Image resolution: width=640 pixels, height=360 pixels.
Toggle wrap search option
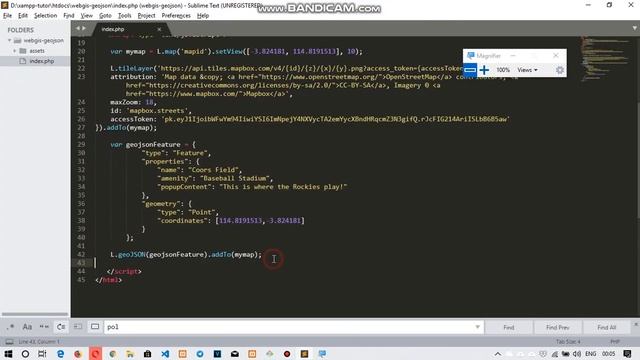61,327
